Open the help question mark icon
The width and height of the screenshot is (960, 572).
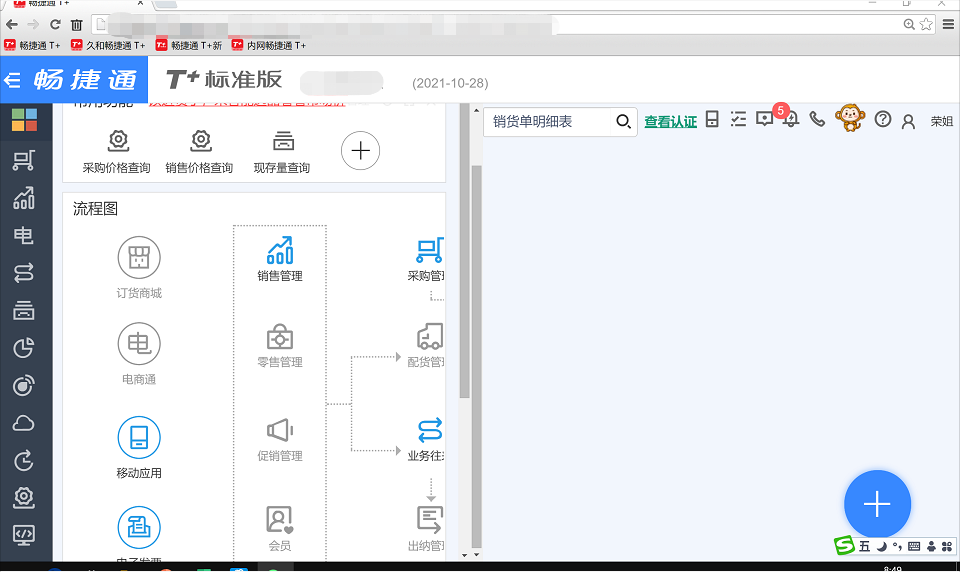pyautogui.click(x=882, y=119)
